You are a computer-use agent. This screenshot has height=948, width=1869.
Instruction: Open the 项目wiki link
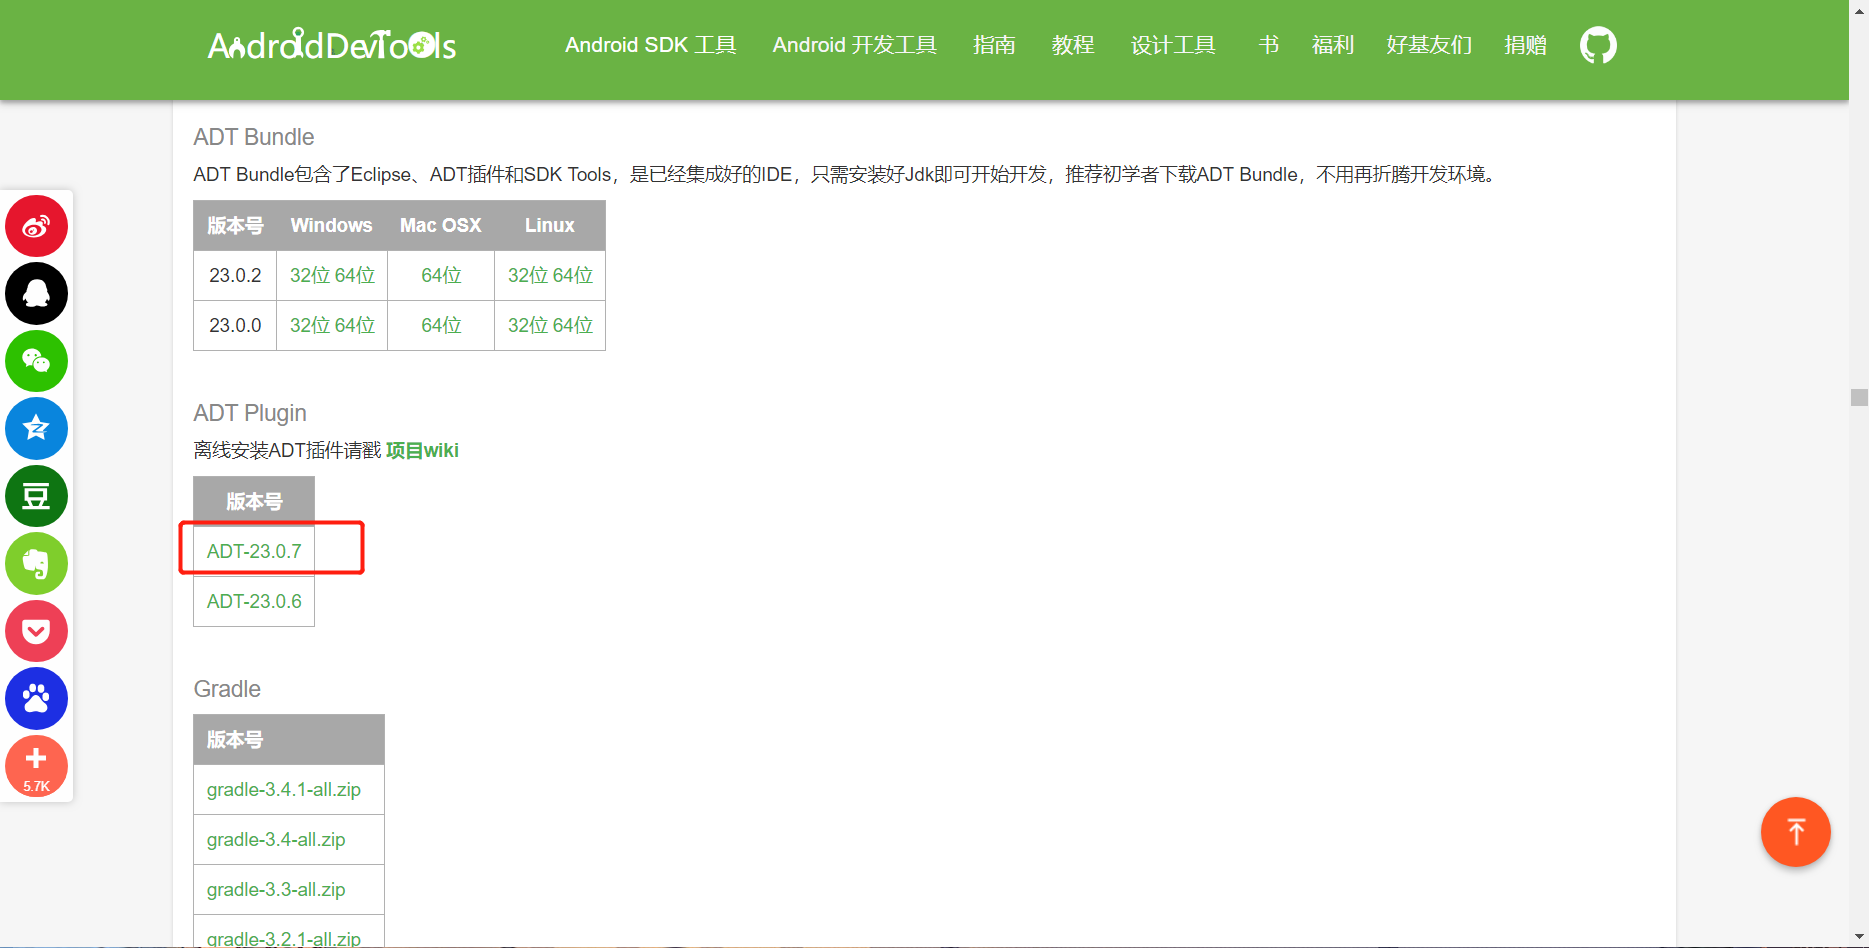[422, 450]
